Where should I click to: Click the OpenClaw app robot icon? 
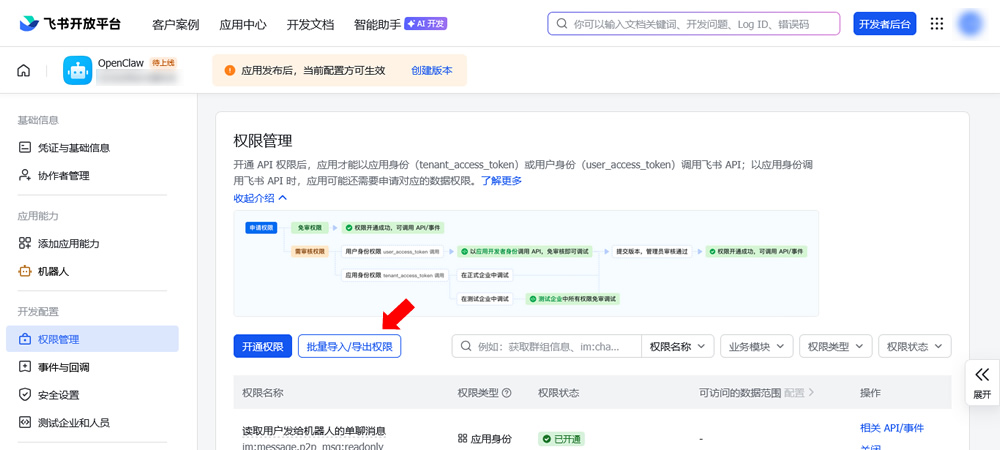coord(78,70)
